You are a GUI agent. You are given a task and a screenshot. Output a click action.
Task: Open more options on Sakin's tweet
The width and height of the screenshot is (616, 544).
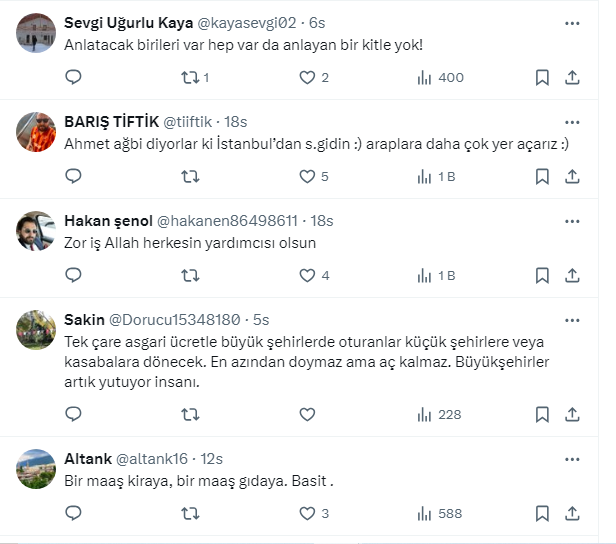[x=572, y=319]
